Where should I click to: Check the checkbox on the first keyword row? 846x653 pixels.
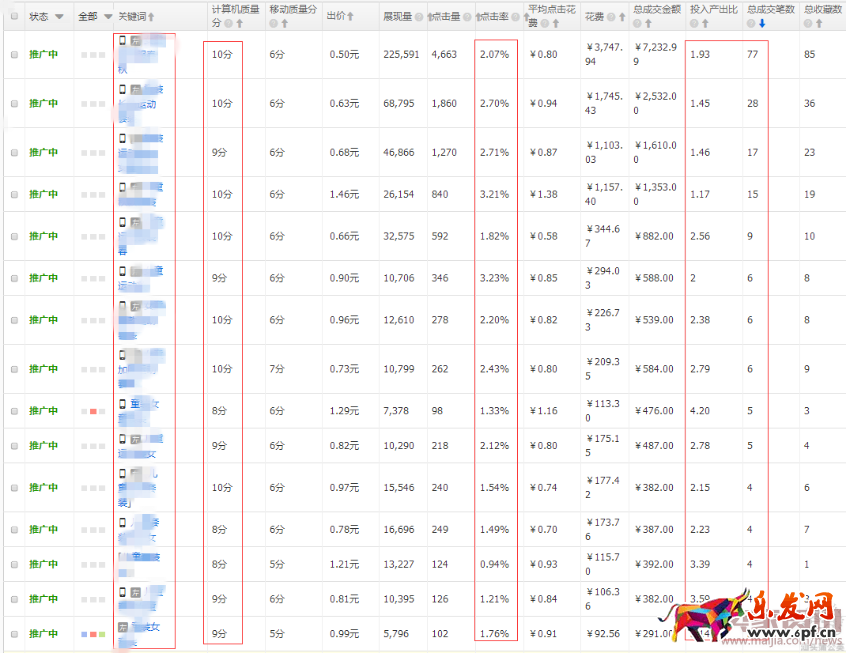tap(14, 54)
